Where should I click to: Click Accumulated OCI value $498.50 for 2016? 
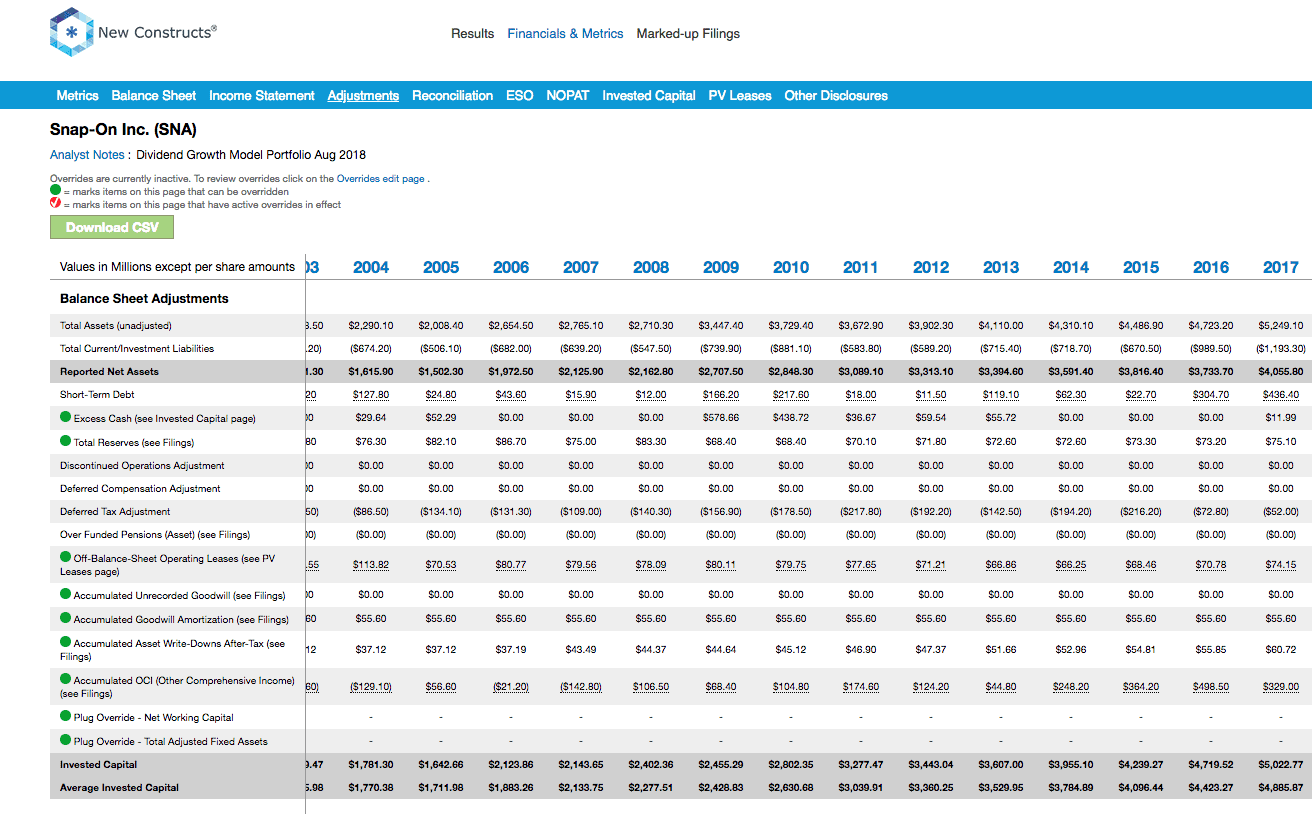[x=1211, y=687]
